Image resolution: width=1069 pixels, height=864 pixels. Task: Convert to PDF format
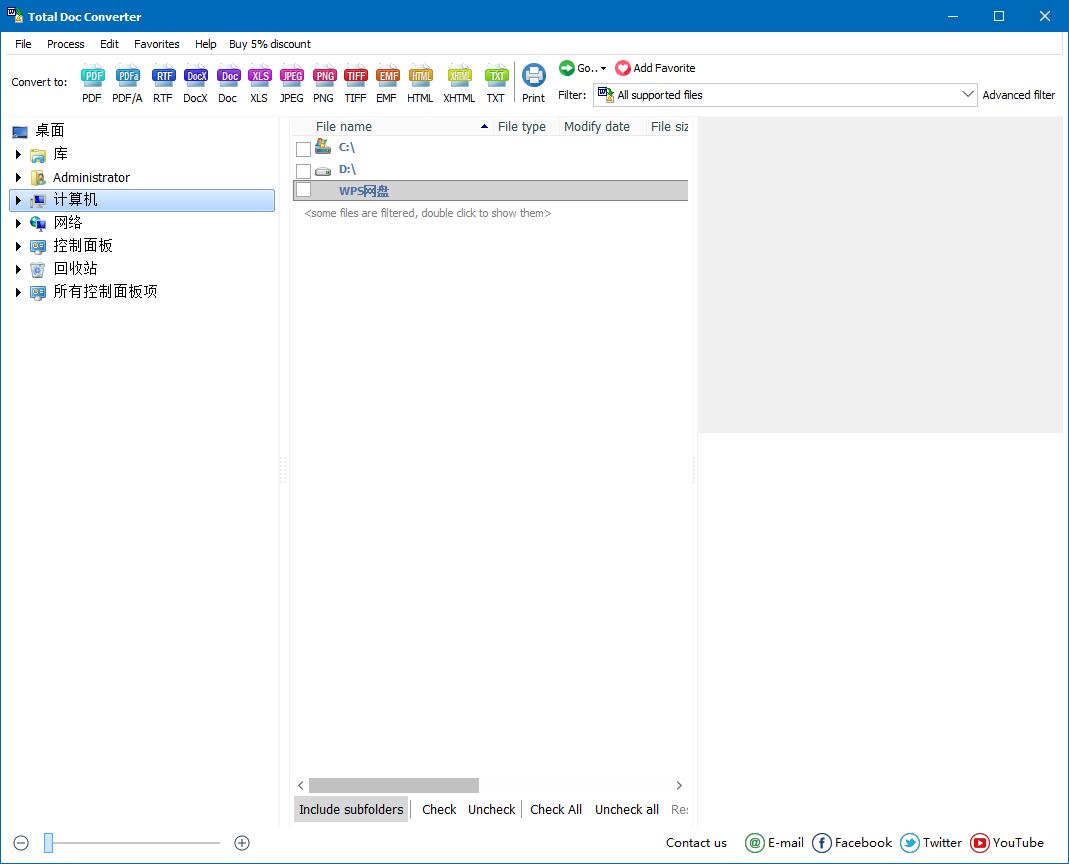click(x=92, y=83)
